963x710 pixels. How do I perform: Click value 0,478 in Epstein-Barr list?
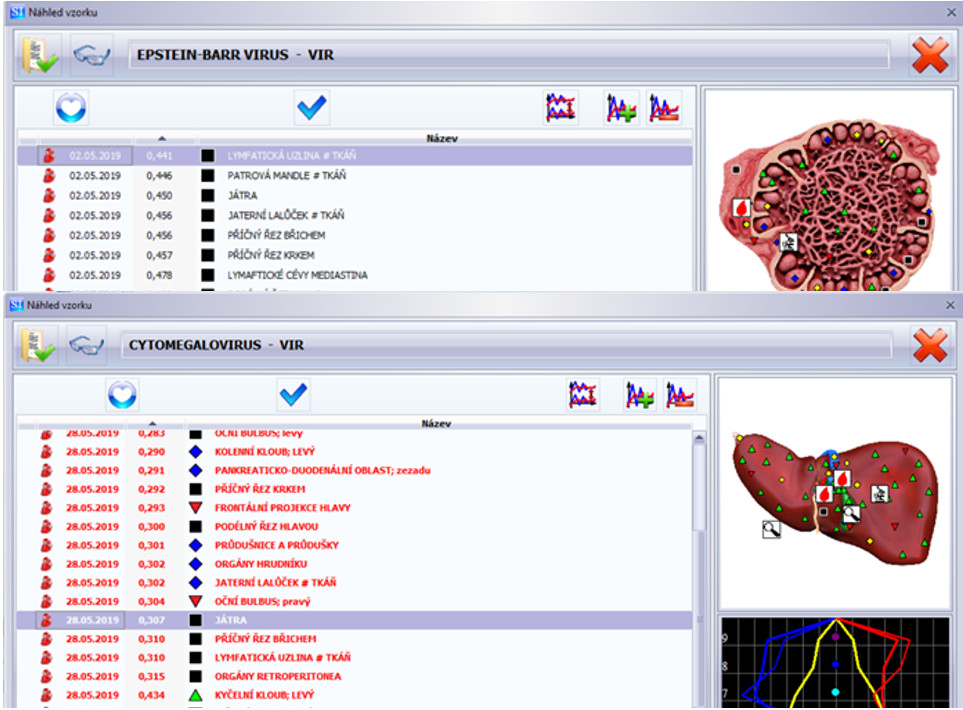point(159,275)
